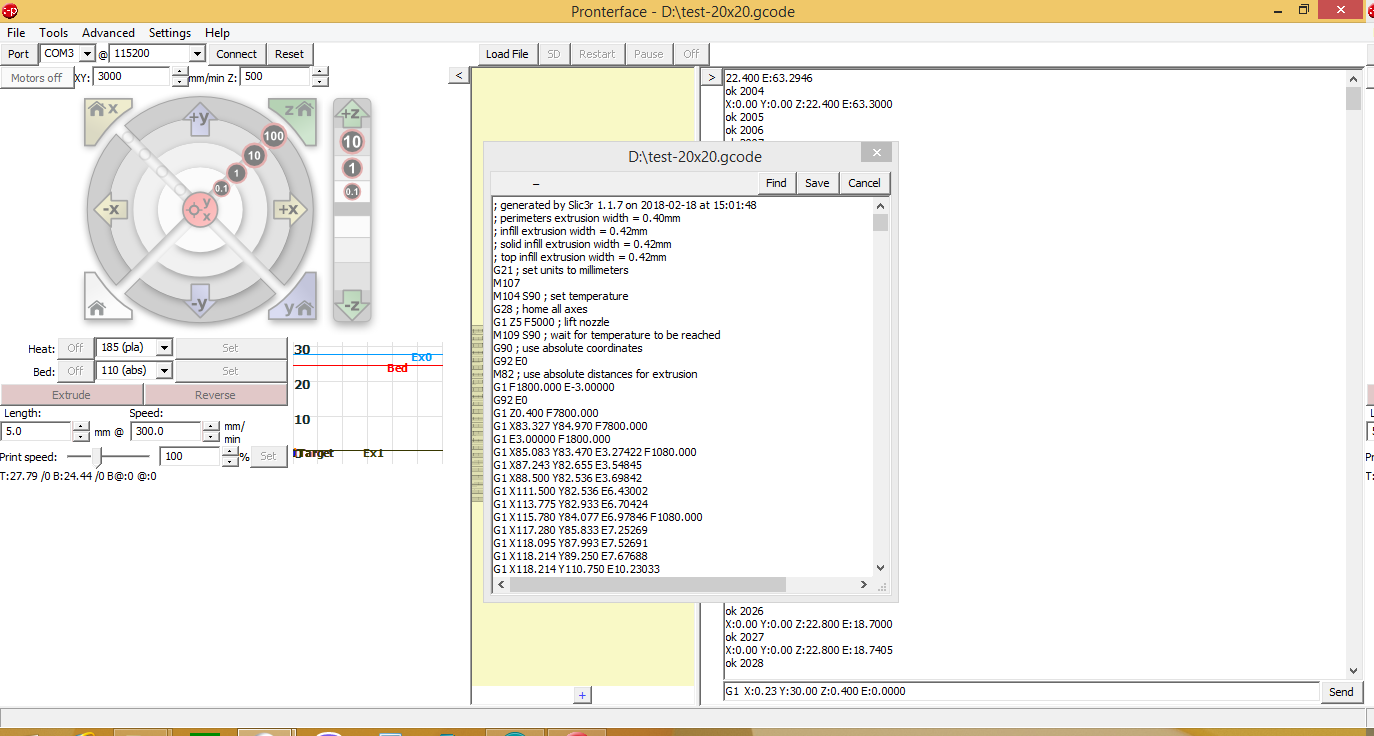Open the COM3 port dropdown

pyautogui.click(x=86, y=54)
